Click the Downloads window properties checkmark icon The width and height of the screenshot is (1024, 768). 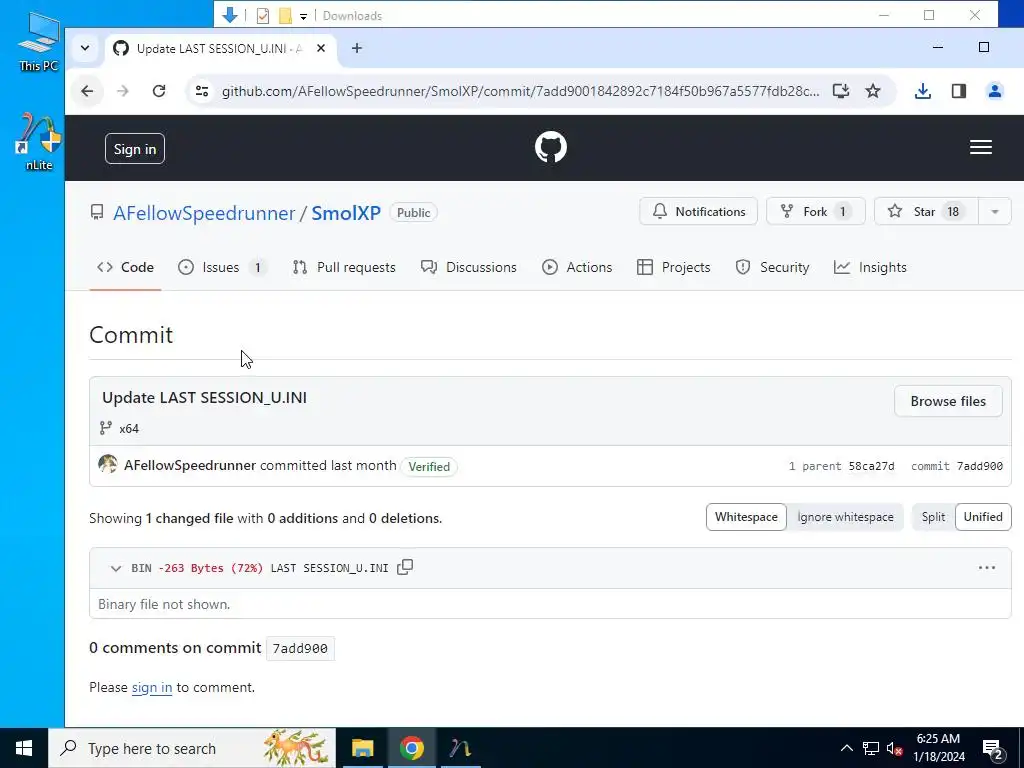[263, 16]
